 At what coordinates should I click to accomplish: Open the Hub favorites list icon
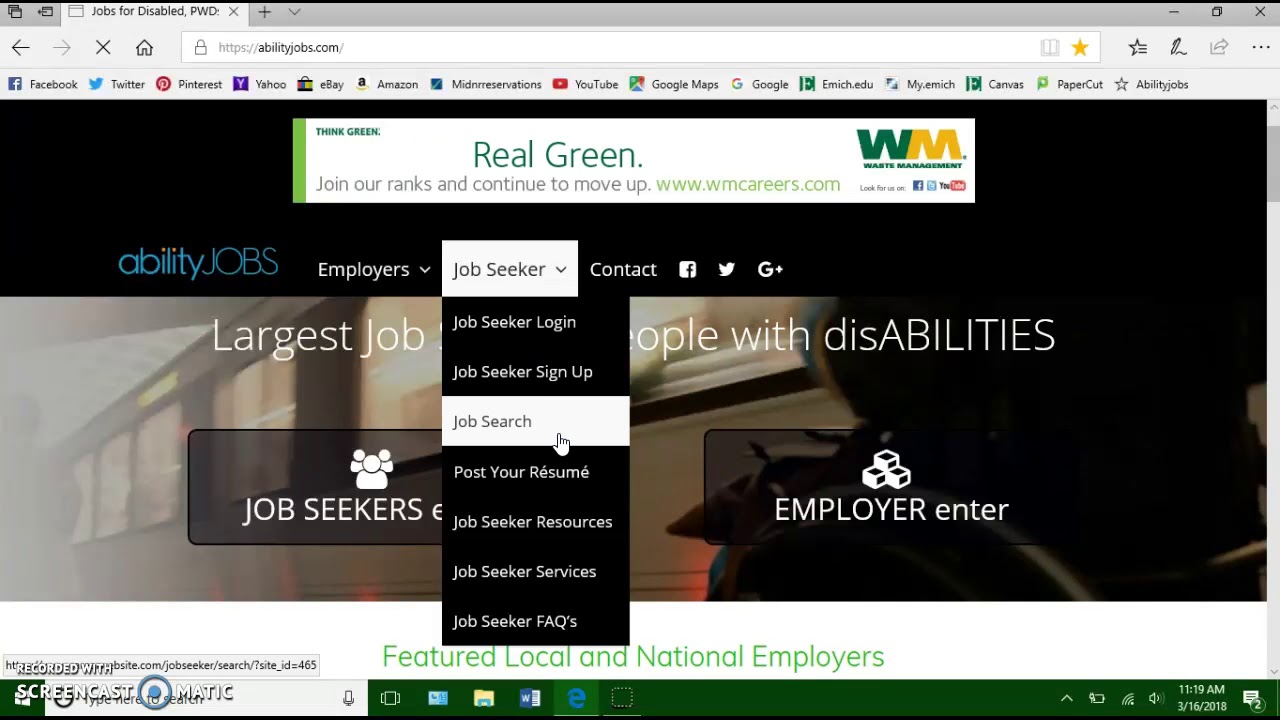[1138, 47]
